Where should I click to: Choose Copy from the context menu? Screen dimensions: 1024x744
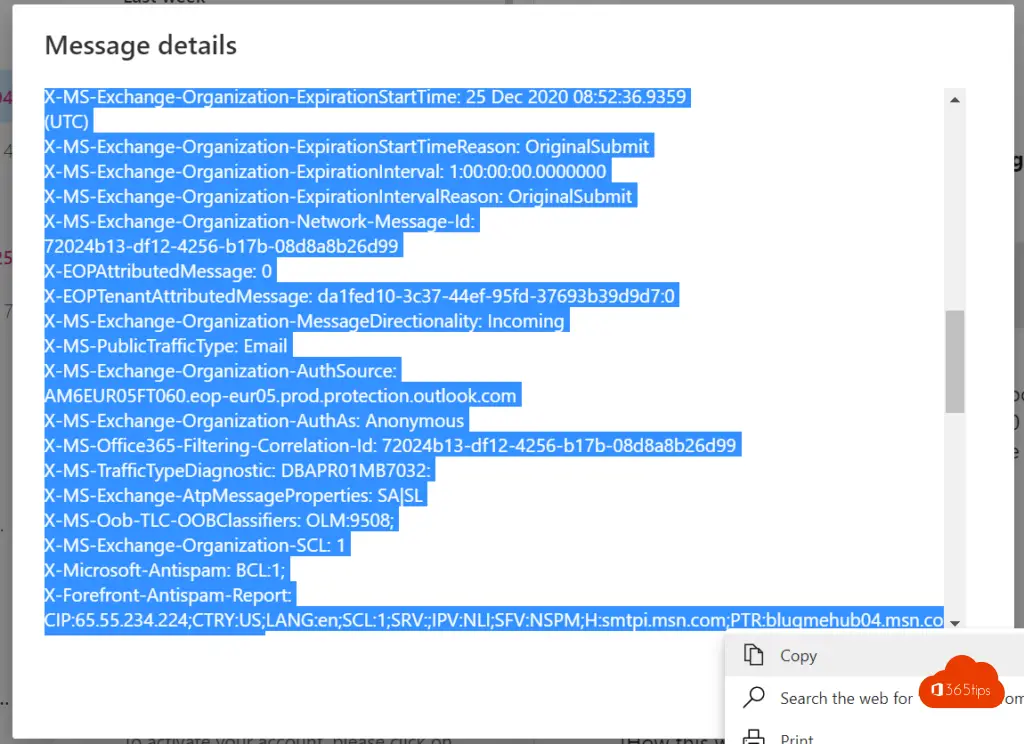pyautogui.click(x=874, y=655)
